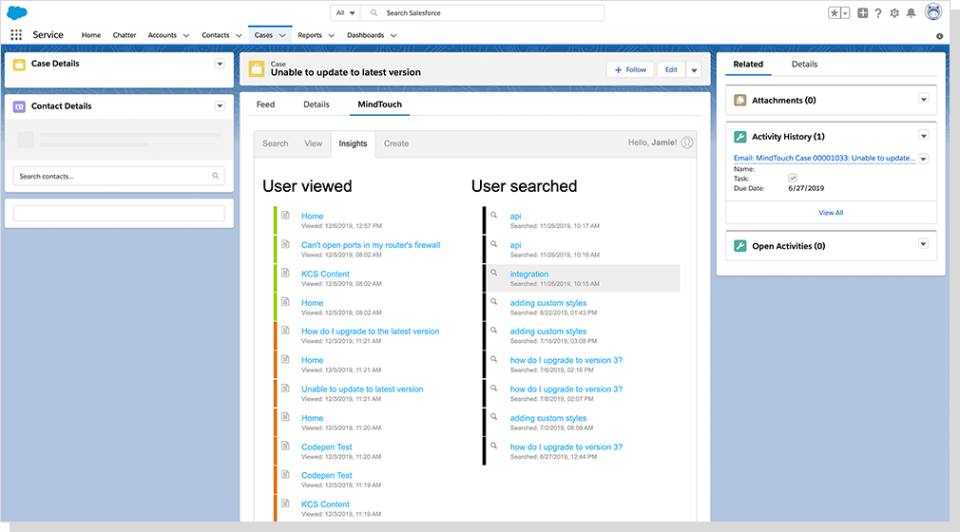Open the Attachments section dropdown
This screenshot has width=960, height=532.
point(923,99)
